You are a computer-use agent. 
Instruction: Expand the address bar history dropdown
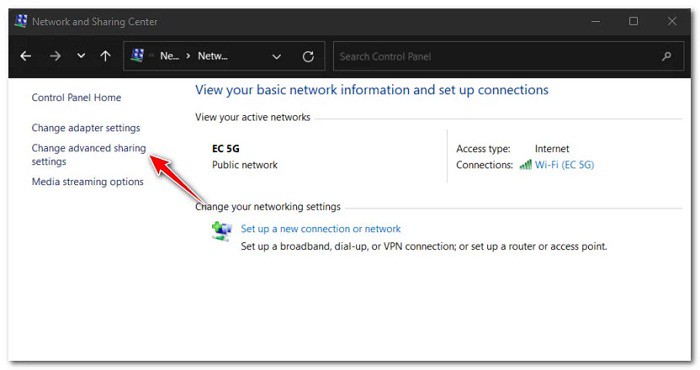point(276,57)
